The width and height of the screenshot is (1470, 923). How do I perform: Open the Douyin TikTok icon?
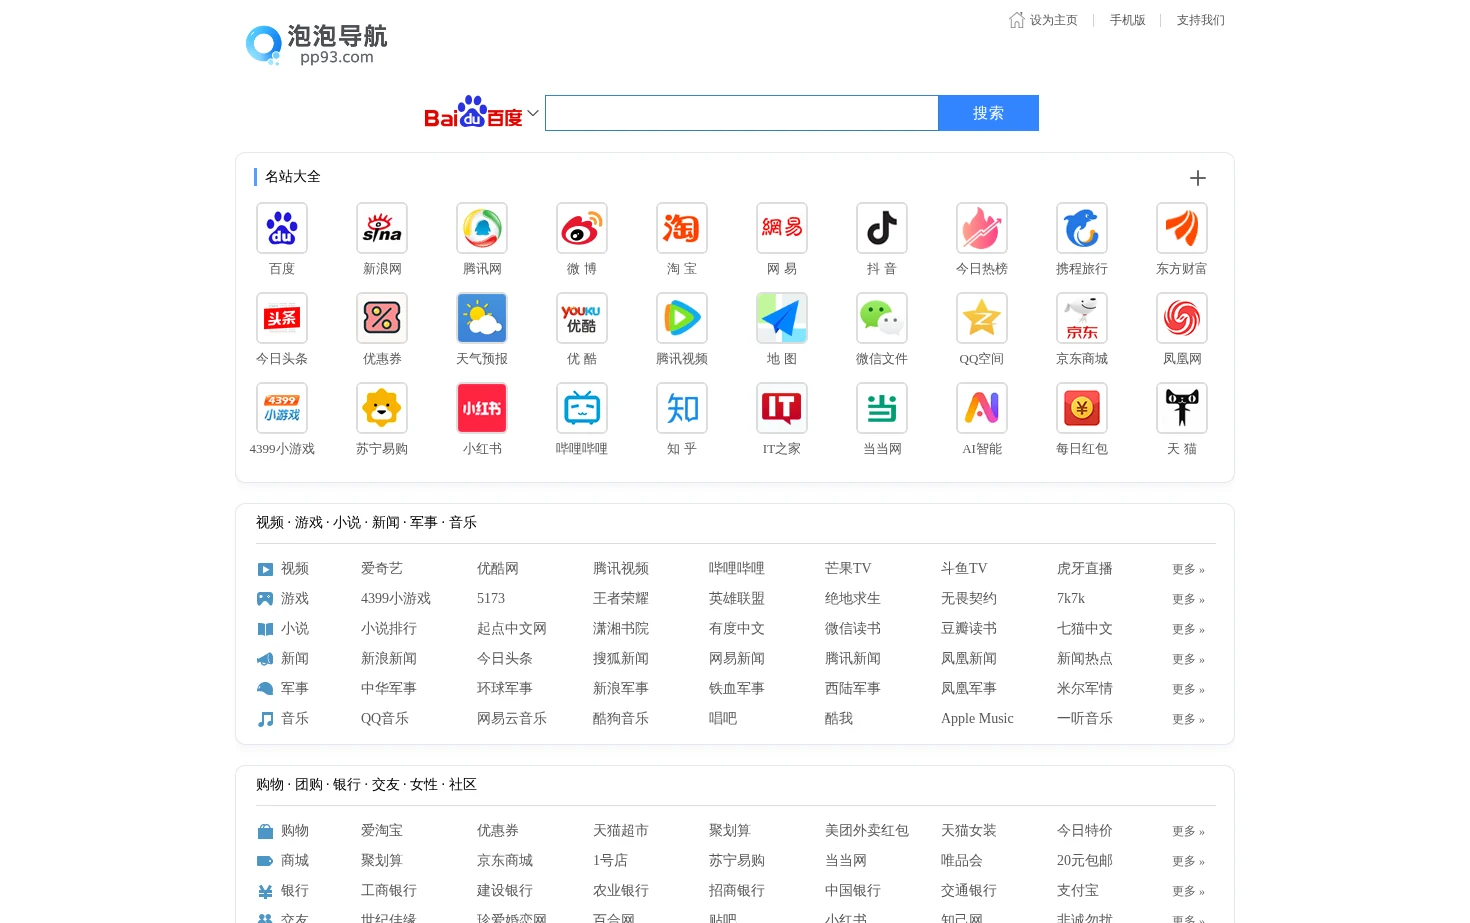click(882, 228)
